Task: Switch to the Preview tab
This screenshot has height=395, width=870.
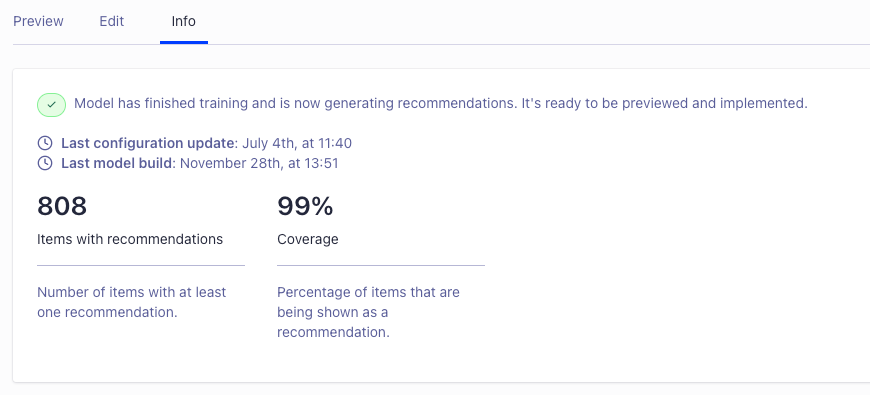Action: point(38,21)
